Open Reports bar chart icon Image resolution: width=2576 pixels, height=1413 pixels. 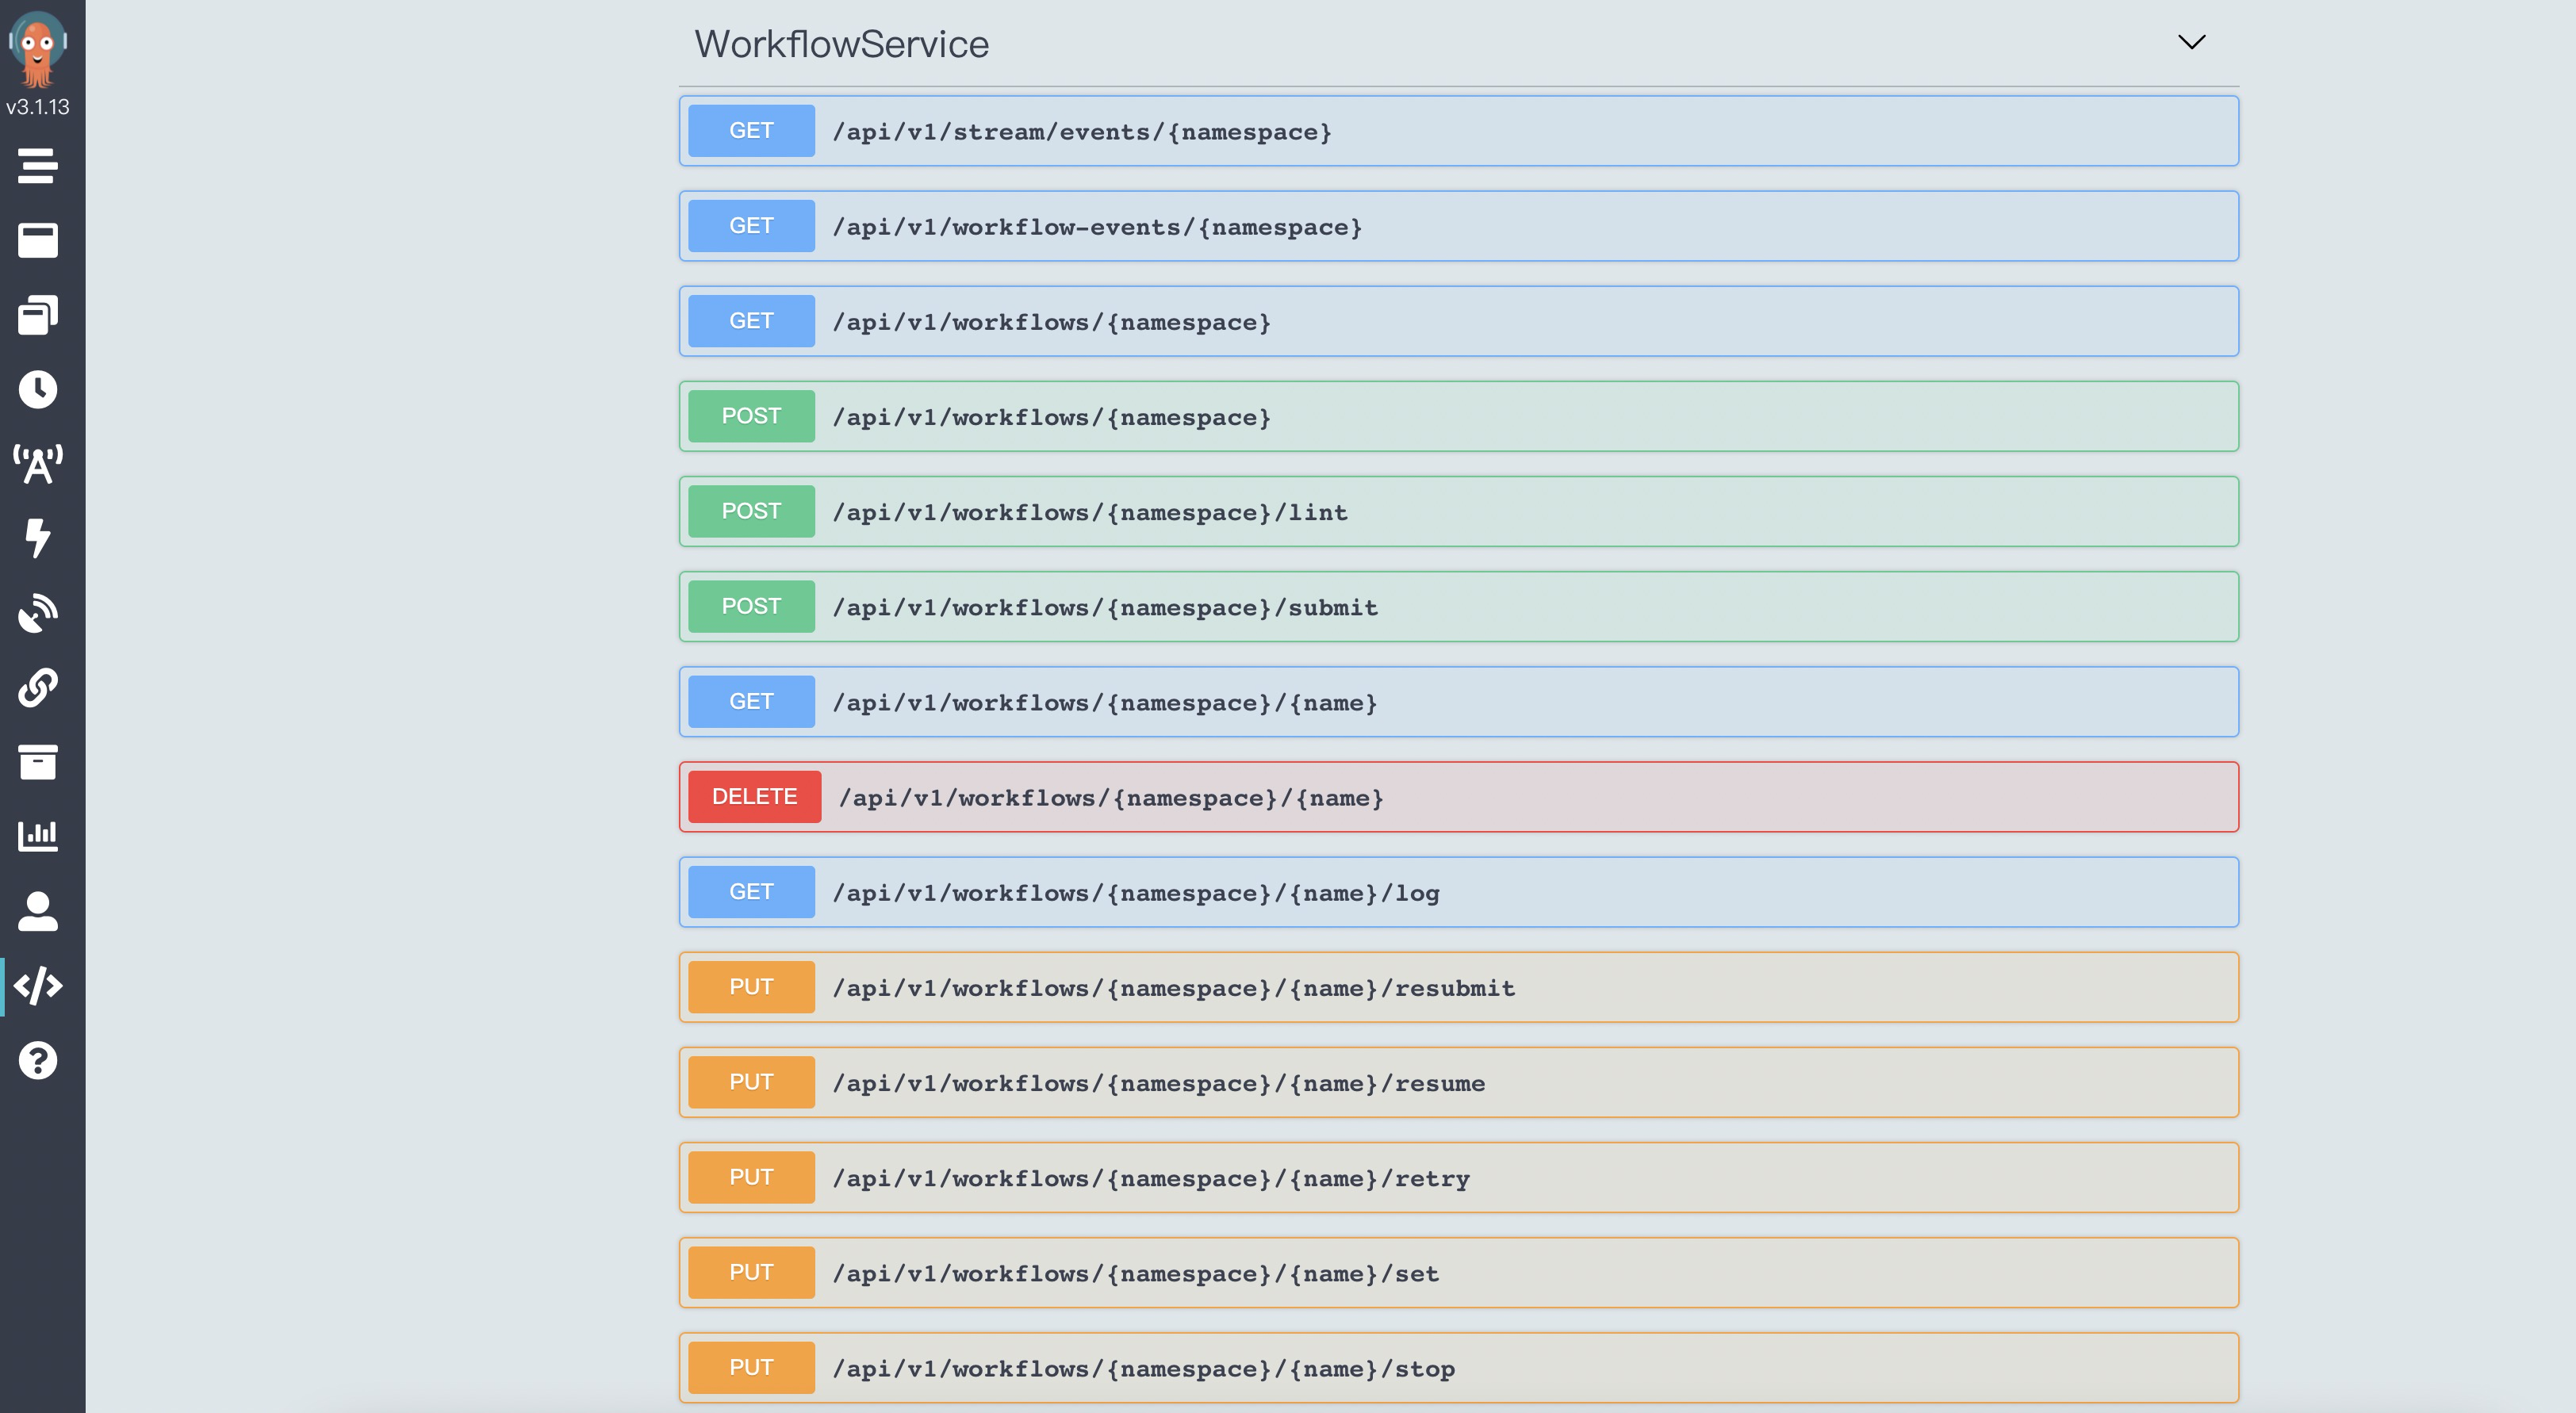[38, 836]
